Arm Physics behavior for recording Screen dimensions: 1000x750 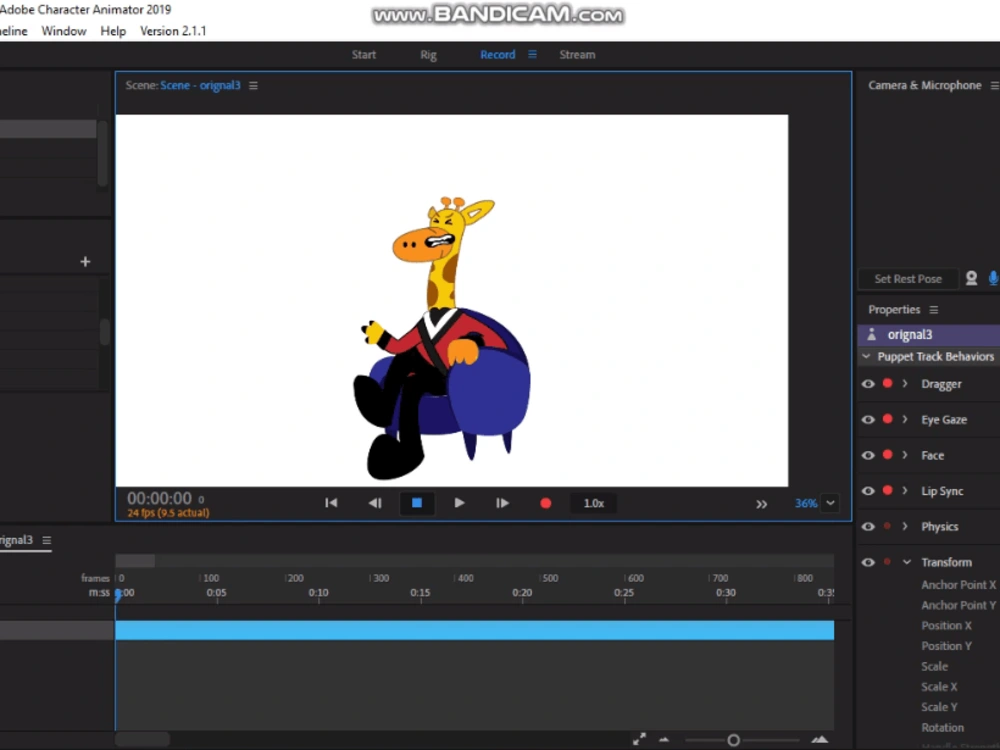tap(887, 526)
